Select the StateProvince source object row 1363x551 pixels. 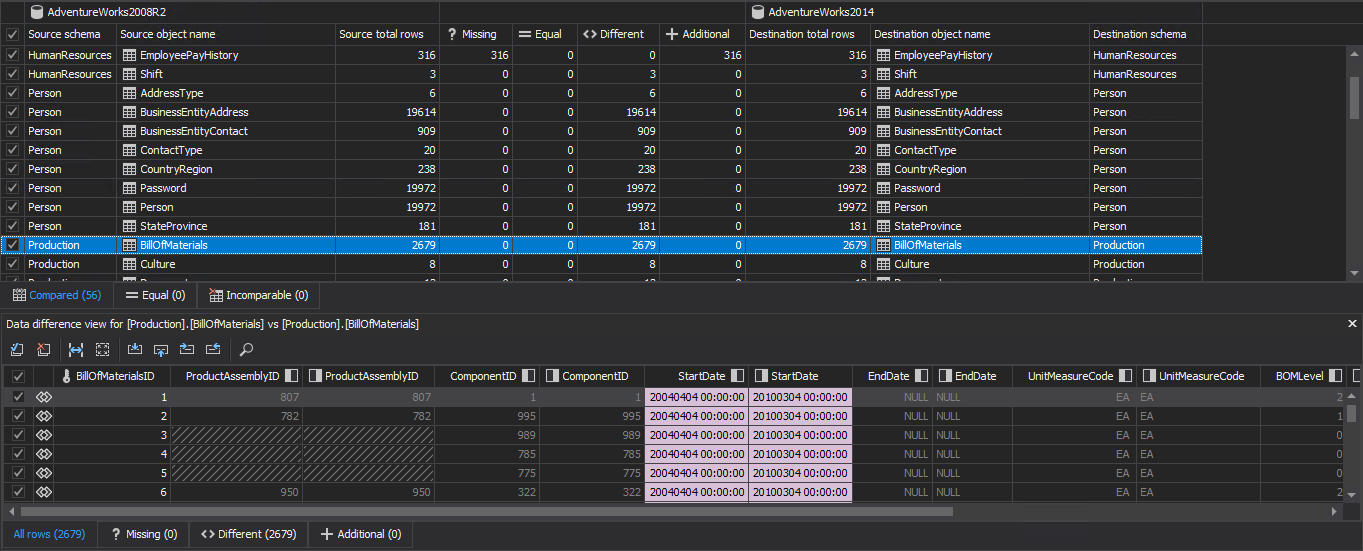coord(226,226)
